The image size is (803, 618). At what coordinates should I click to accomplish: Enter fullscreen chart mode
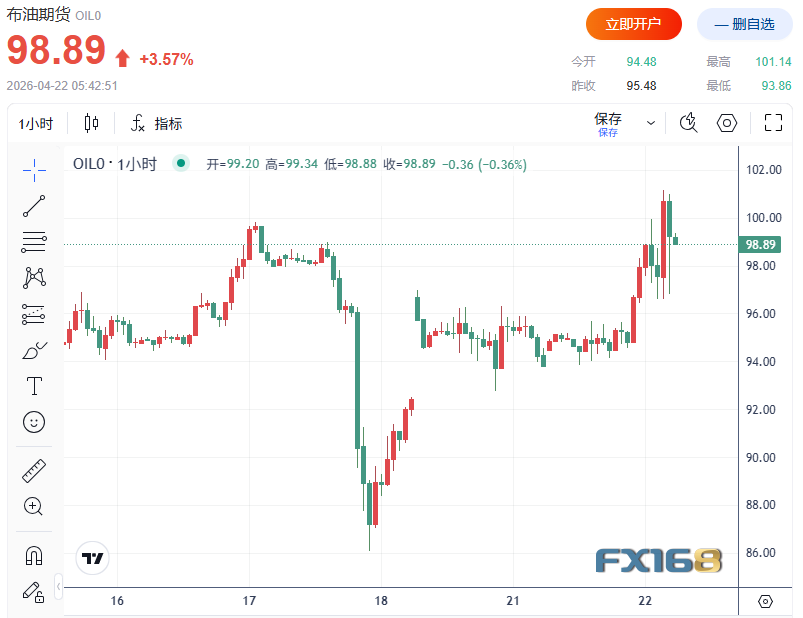772,123
